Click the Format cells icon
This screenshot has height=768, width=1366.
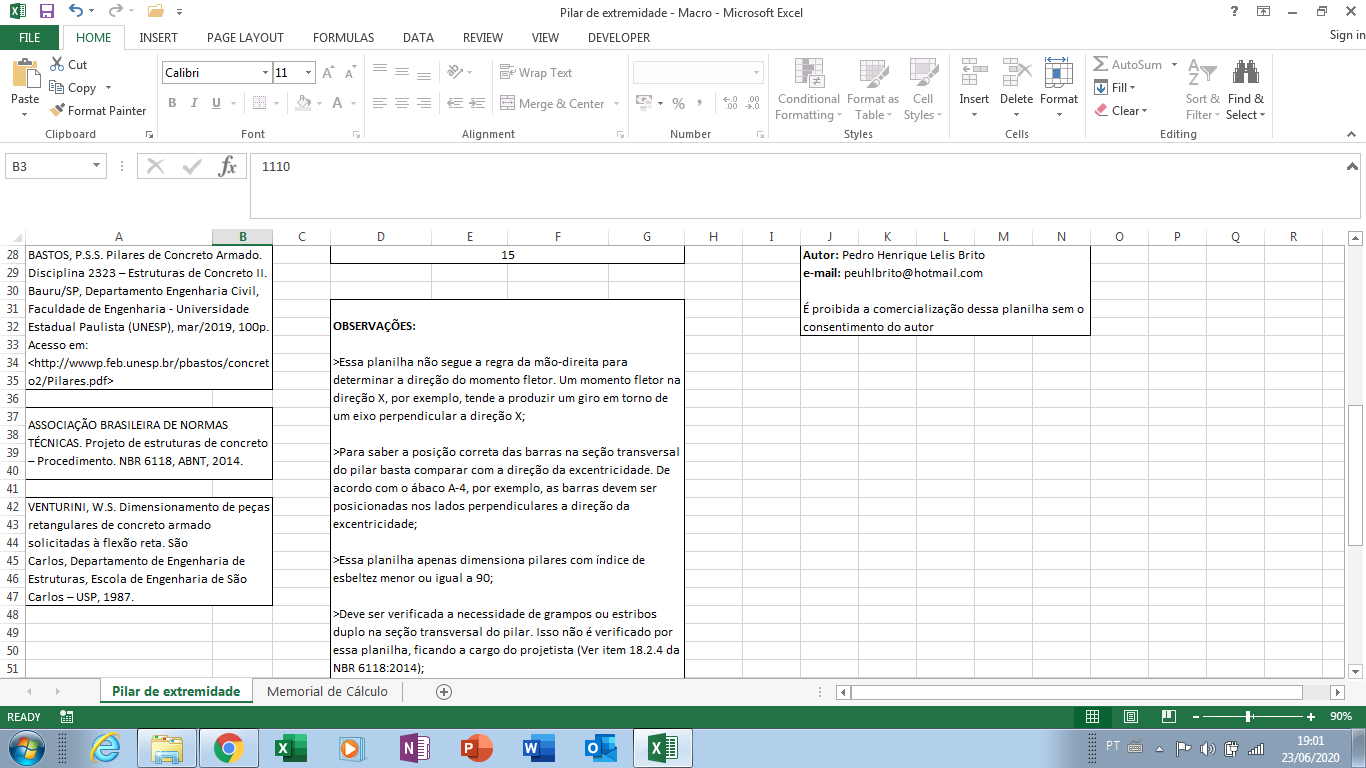click(x=1058, y=74)
